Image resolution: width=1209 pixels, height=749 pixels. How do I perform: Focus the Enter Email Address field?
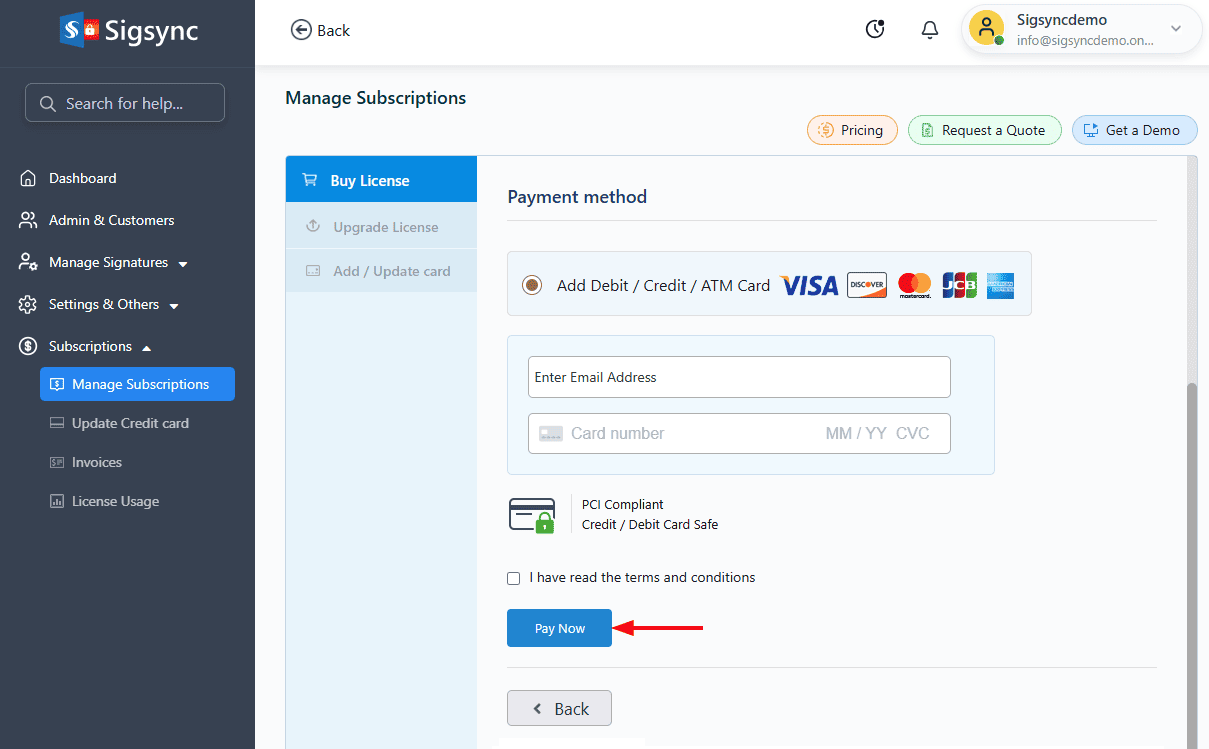pyautogui.click(x=738, y=377)
